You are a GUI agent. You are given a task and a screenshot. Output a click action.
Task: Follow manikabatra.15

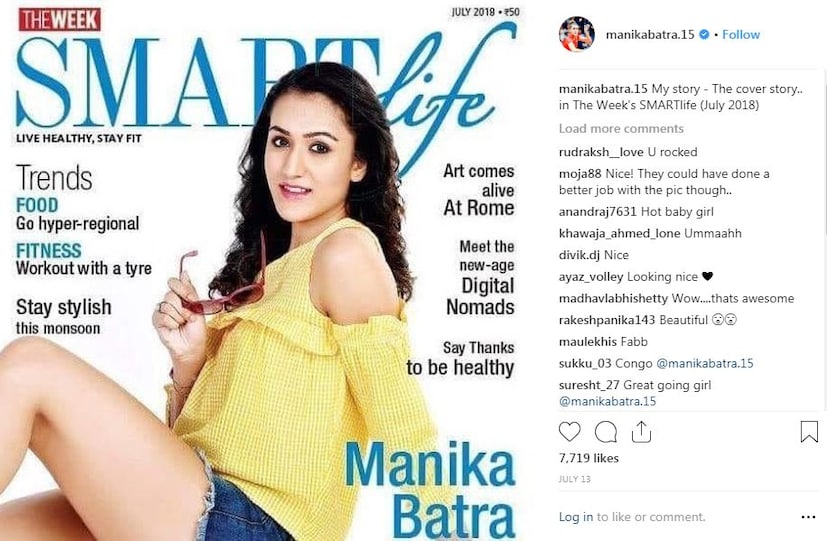coord(741,34)
